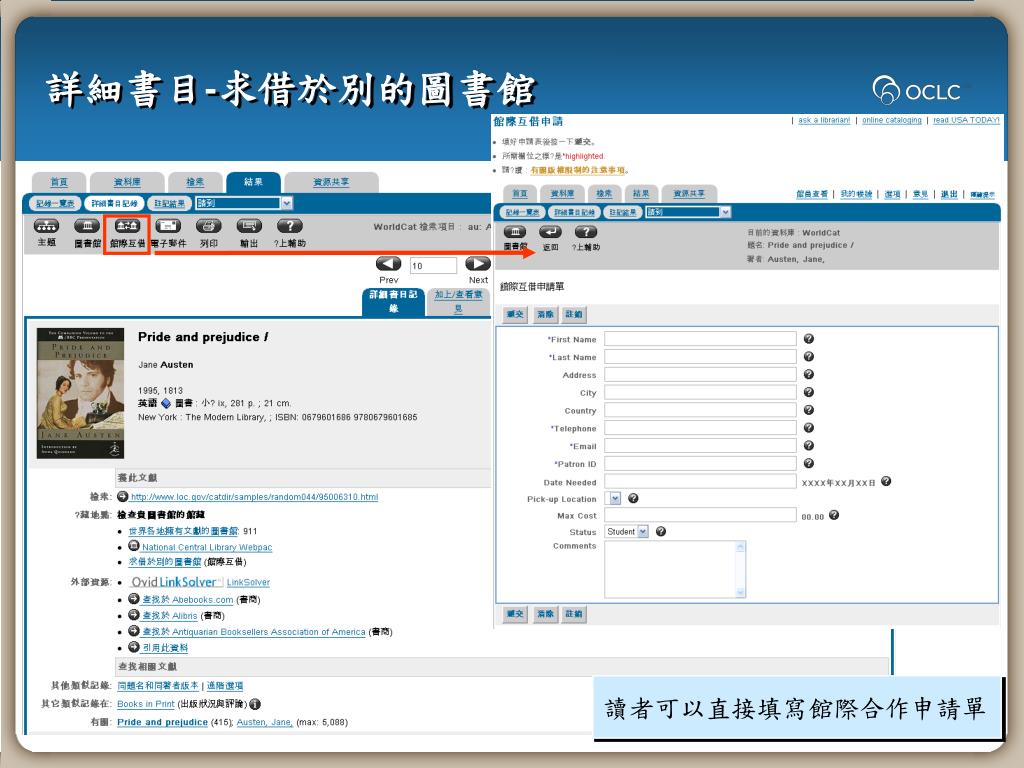This screenshot has width=1024, height=768.
Task: Open the 電子郵件 email icon
Action: coord(168,226)
